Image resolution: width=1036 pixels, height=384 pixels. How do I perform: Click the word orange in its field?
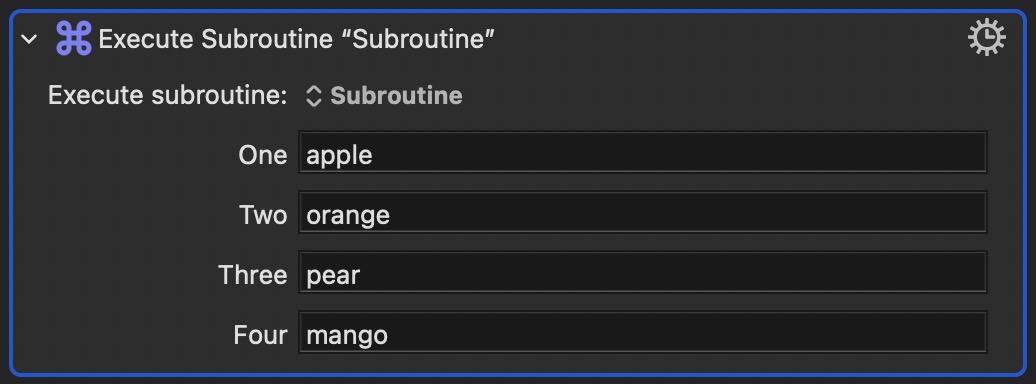(348, 216)
